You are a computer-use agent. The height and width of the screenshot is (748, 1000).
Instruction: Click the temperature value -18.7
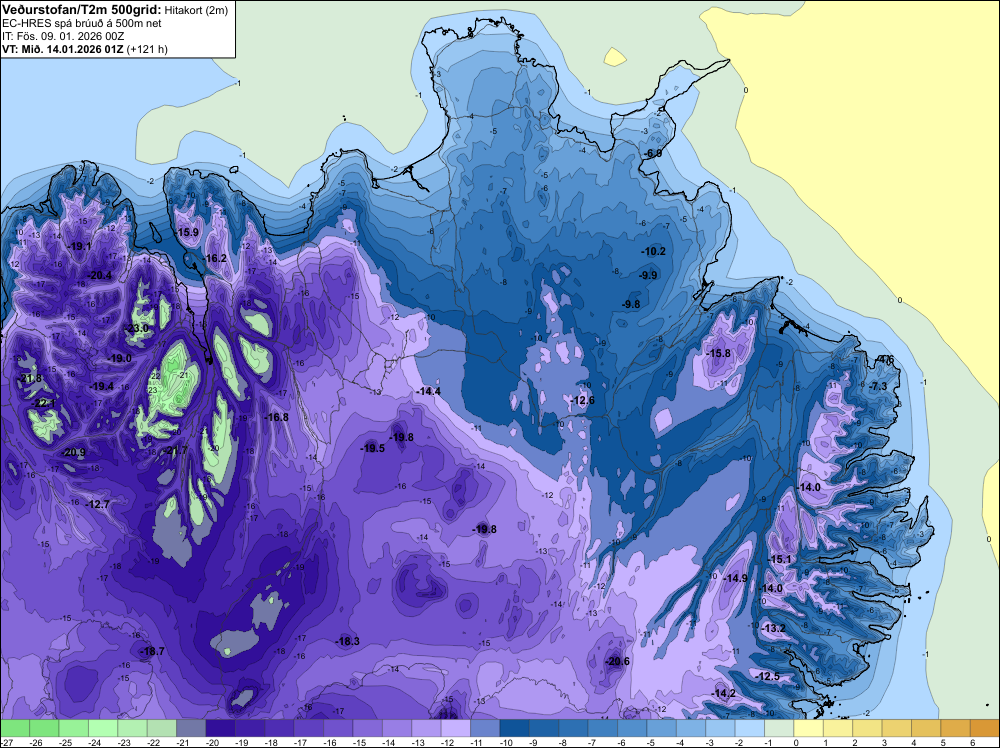153,651
